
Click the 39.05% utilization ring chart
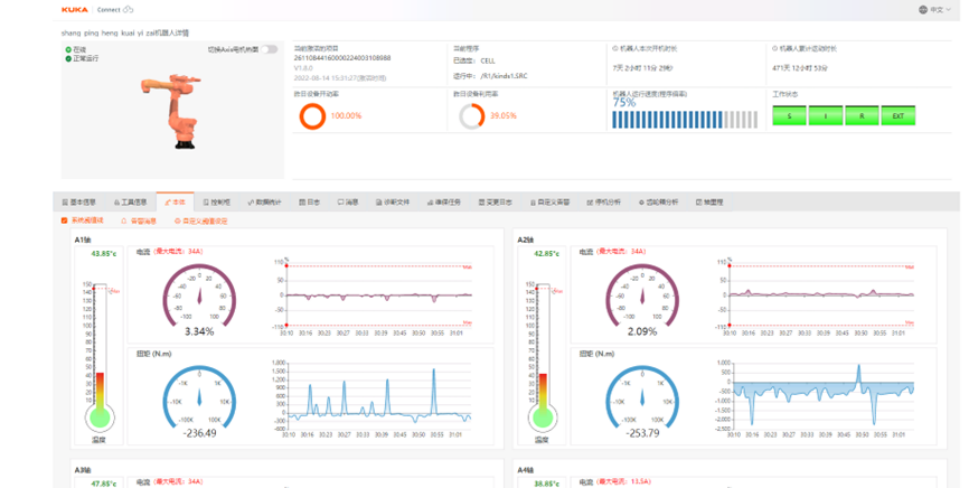pyautogui.click(x=472, y=116)
